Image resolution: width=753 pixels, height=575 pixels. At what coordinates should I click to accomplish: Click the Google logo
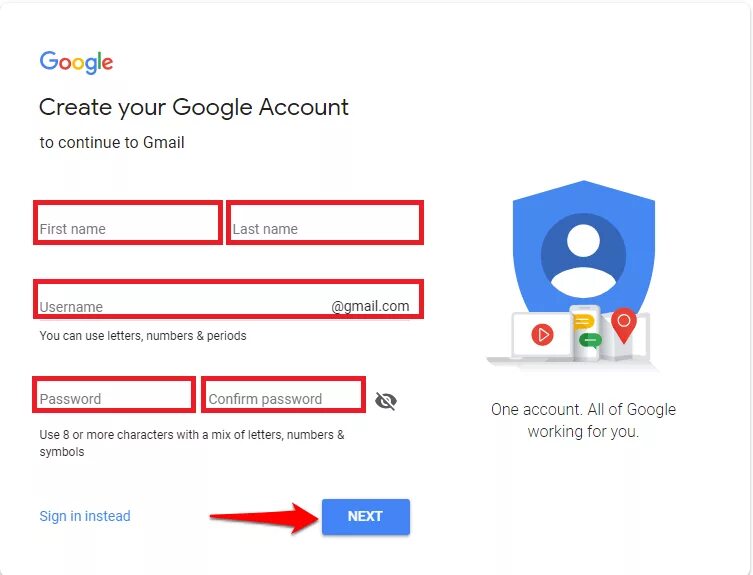click(x=76, y=62)
